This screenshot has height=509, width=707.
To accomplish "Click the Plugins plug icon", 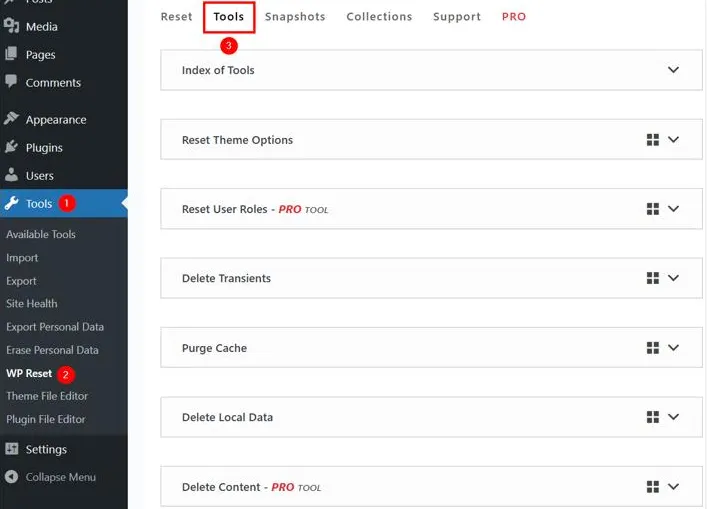I will 11,147.
